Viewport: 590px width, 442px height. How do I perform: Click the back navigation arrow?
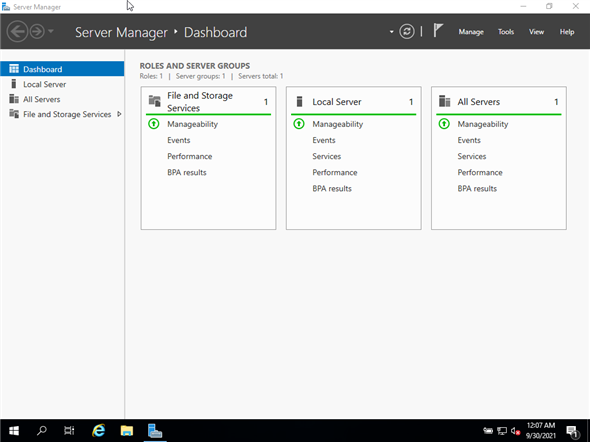point(17,32)
